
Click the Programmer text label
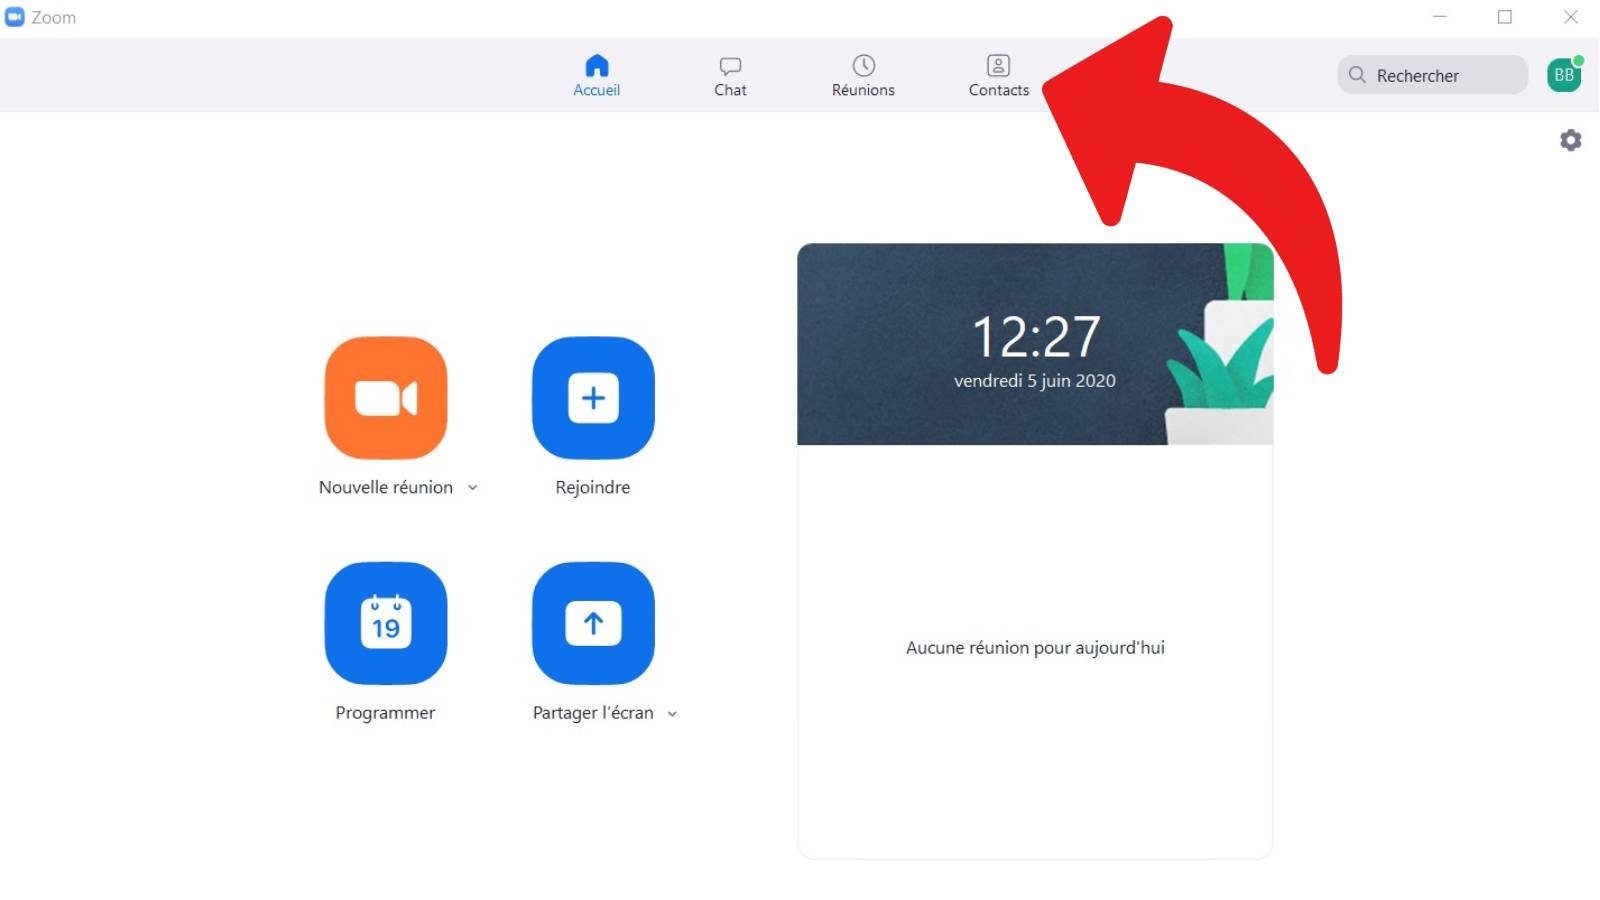[x=385, y=713]
